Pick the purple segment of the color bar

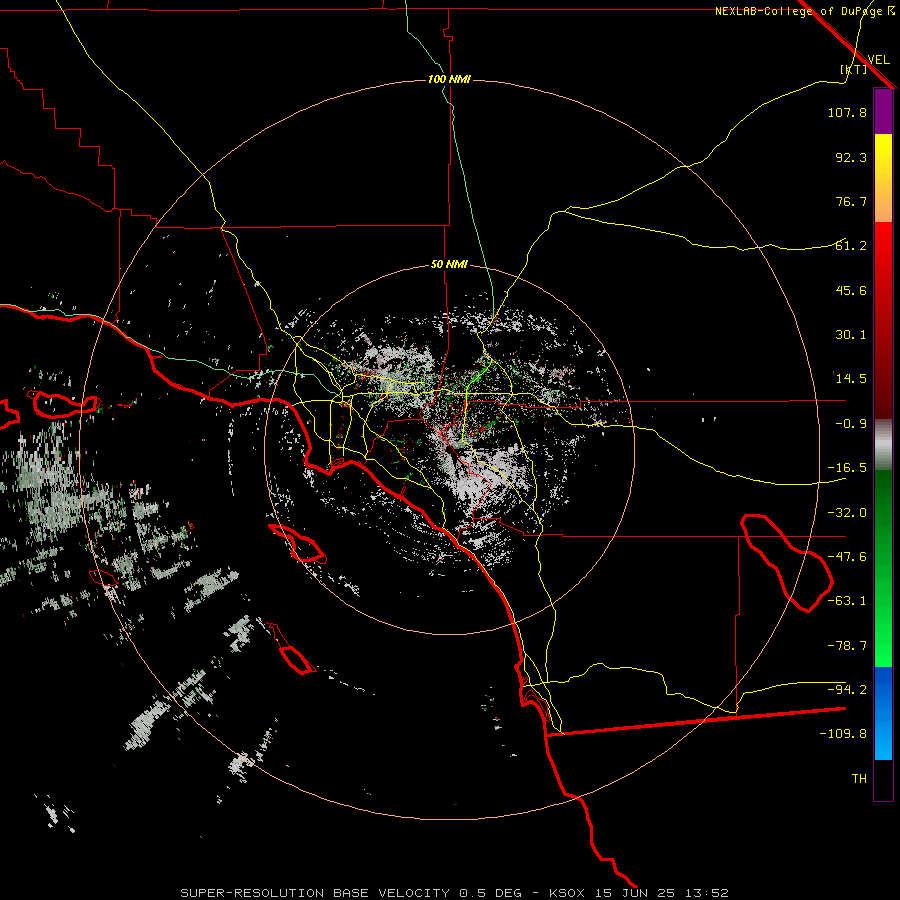pos(883,111)
